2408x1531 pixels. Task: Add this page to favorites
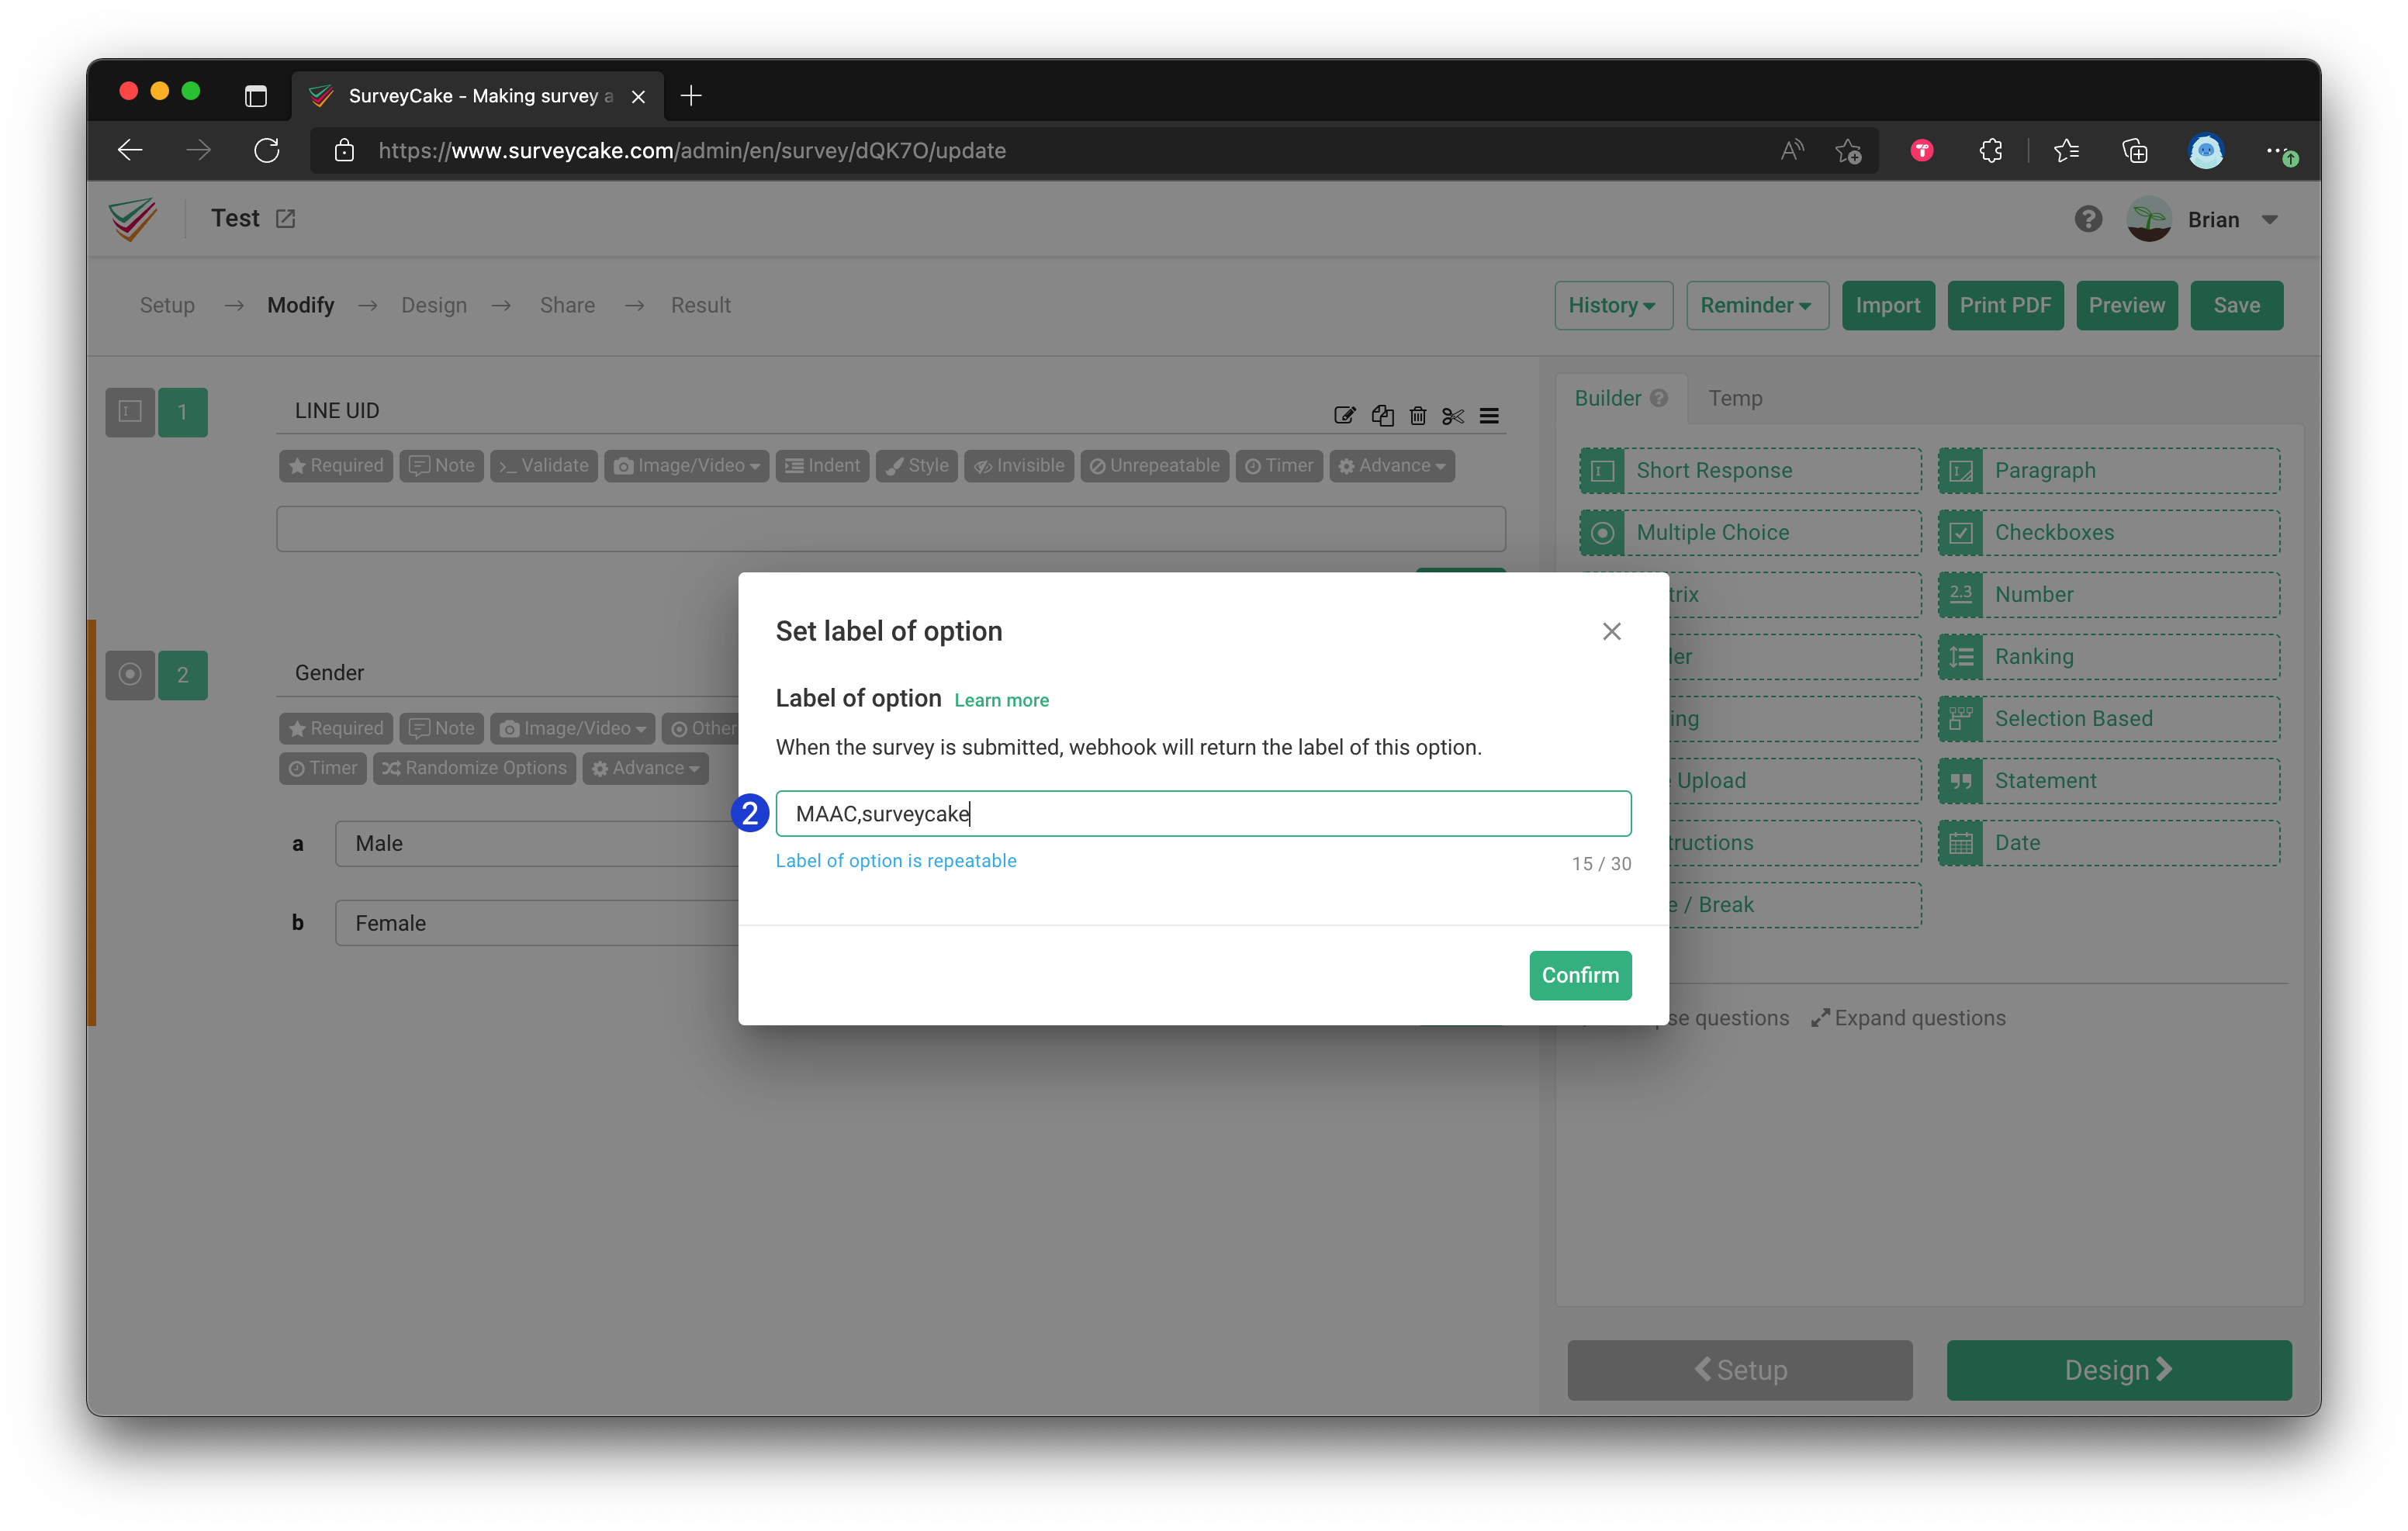pos(1848,151)
